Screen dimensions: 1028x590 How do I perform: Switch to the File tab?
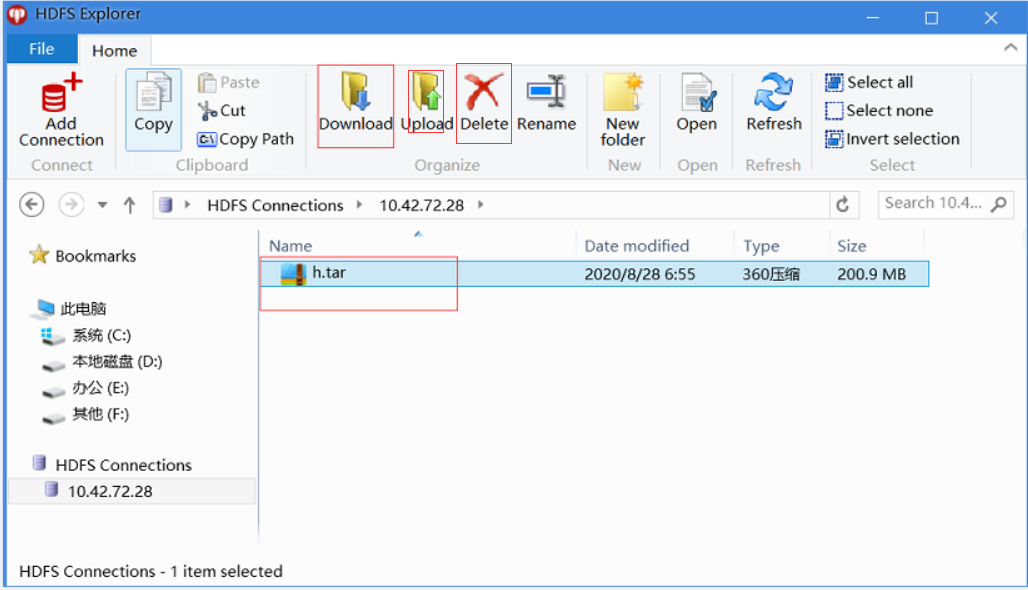click(x=41, y=48)
